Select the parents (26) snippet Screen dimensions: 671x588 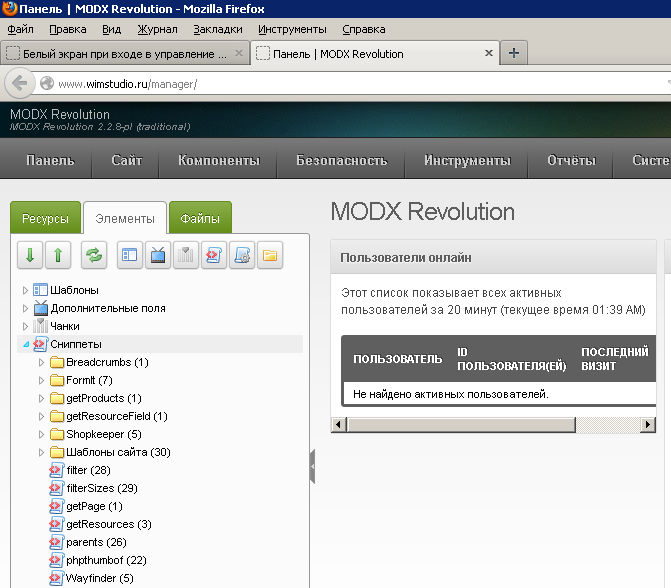click(x=96, y=542)
